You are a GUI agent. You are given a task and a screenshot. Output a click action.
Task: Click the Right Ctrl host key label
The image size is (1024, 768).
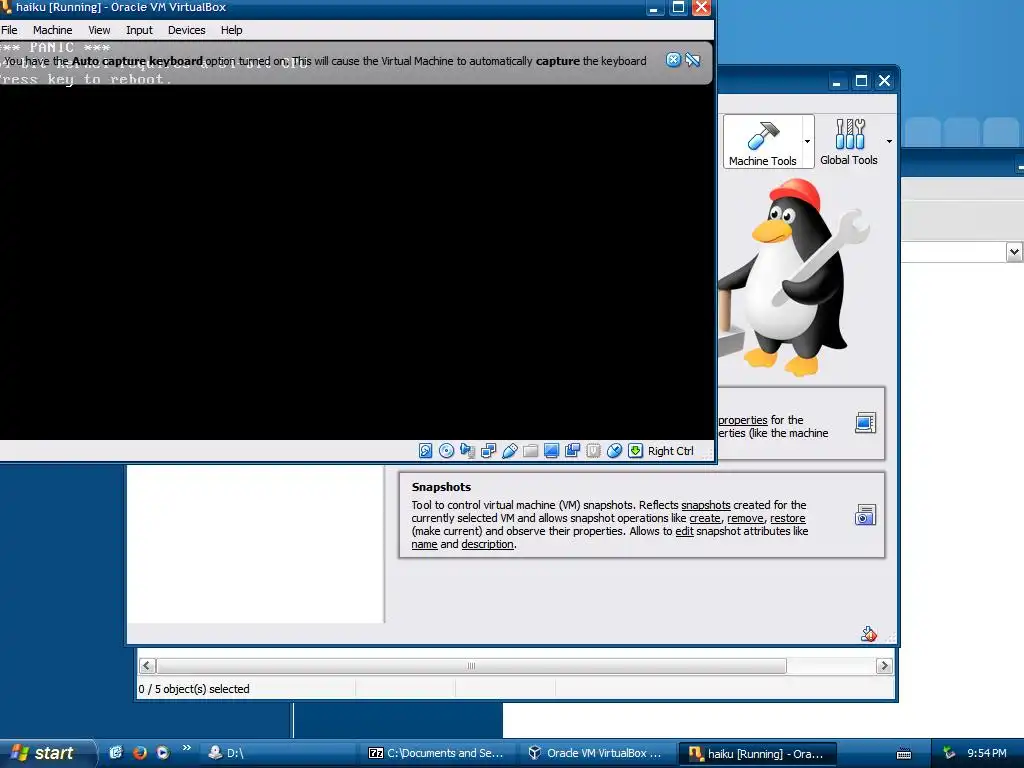click(x=671, y=451)
